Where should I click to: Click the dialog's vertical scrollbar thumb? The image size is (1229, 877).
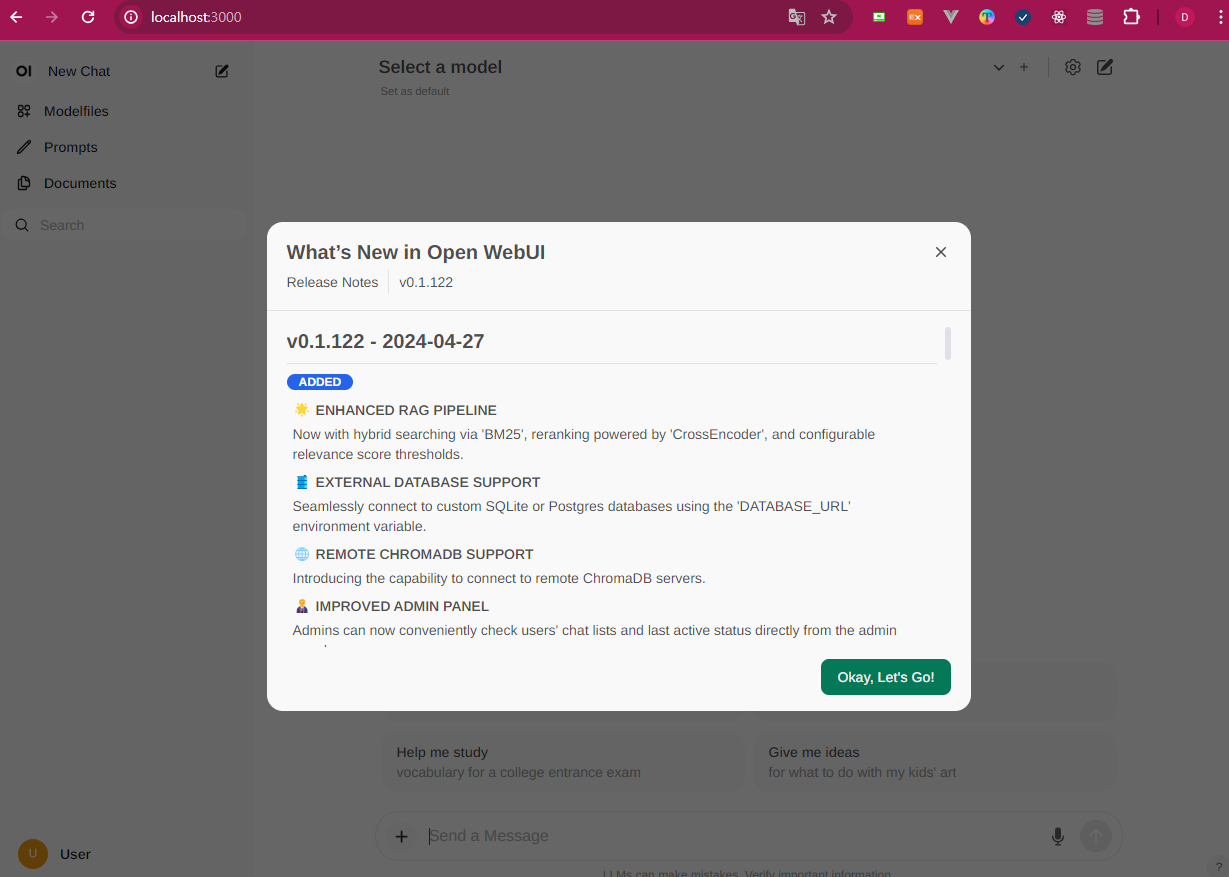(x=947, y=343)
